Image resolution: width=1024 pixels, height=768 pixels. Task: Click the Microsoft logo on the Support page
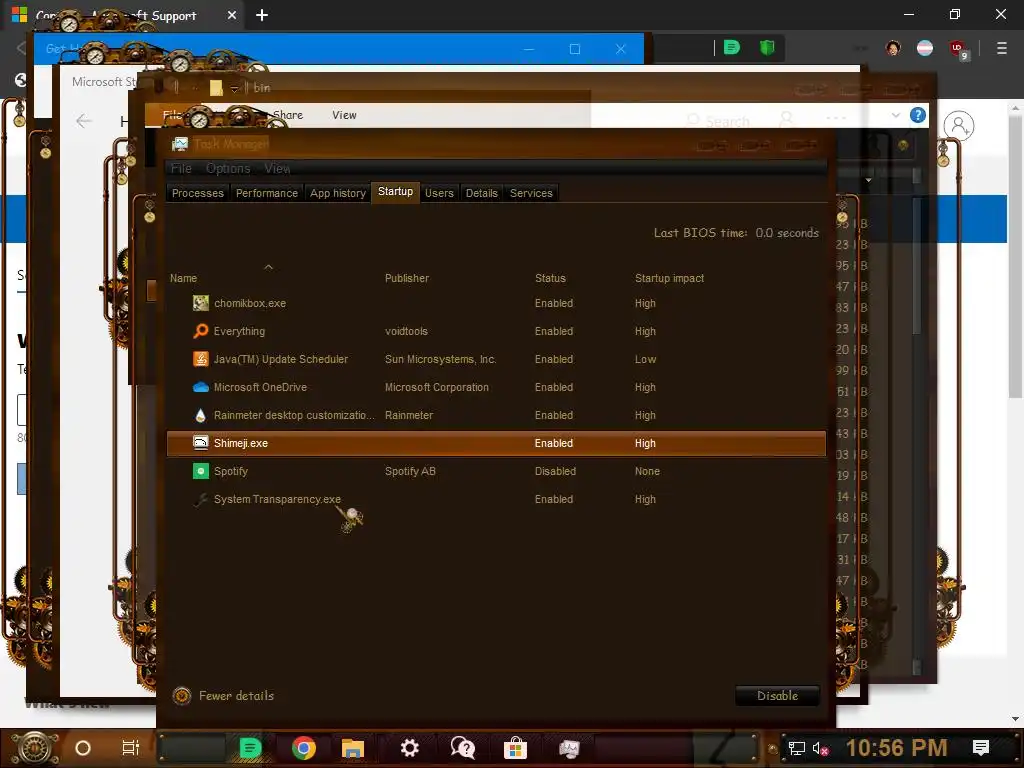click(20, 14)
